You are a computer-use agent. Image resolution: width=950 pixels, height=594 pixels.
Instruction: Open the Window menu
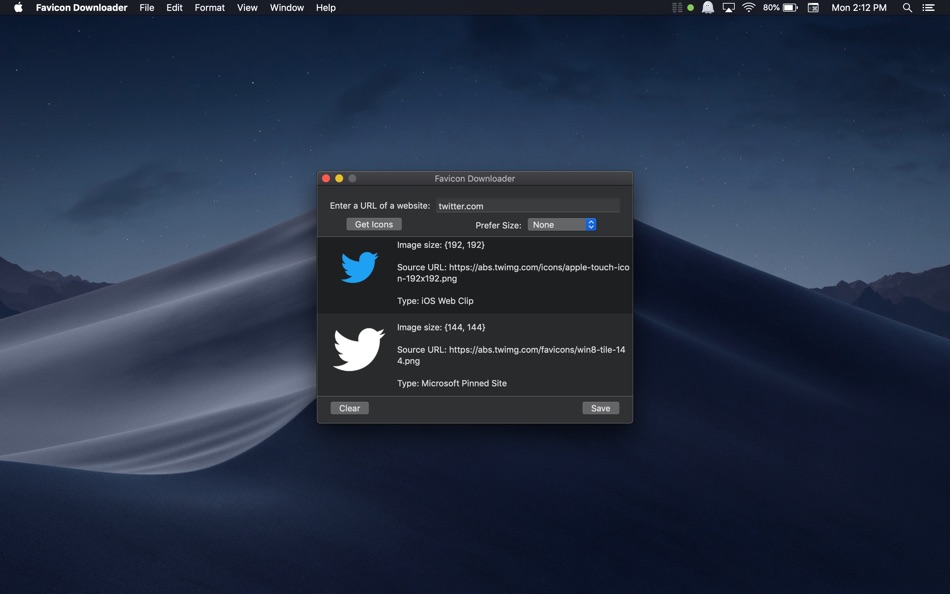click(x=287, y=7)
